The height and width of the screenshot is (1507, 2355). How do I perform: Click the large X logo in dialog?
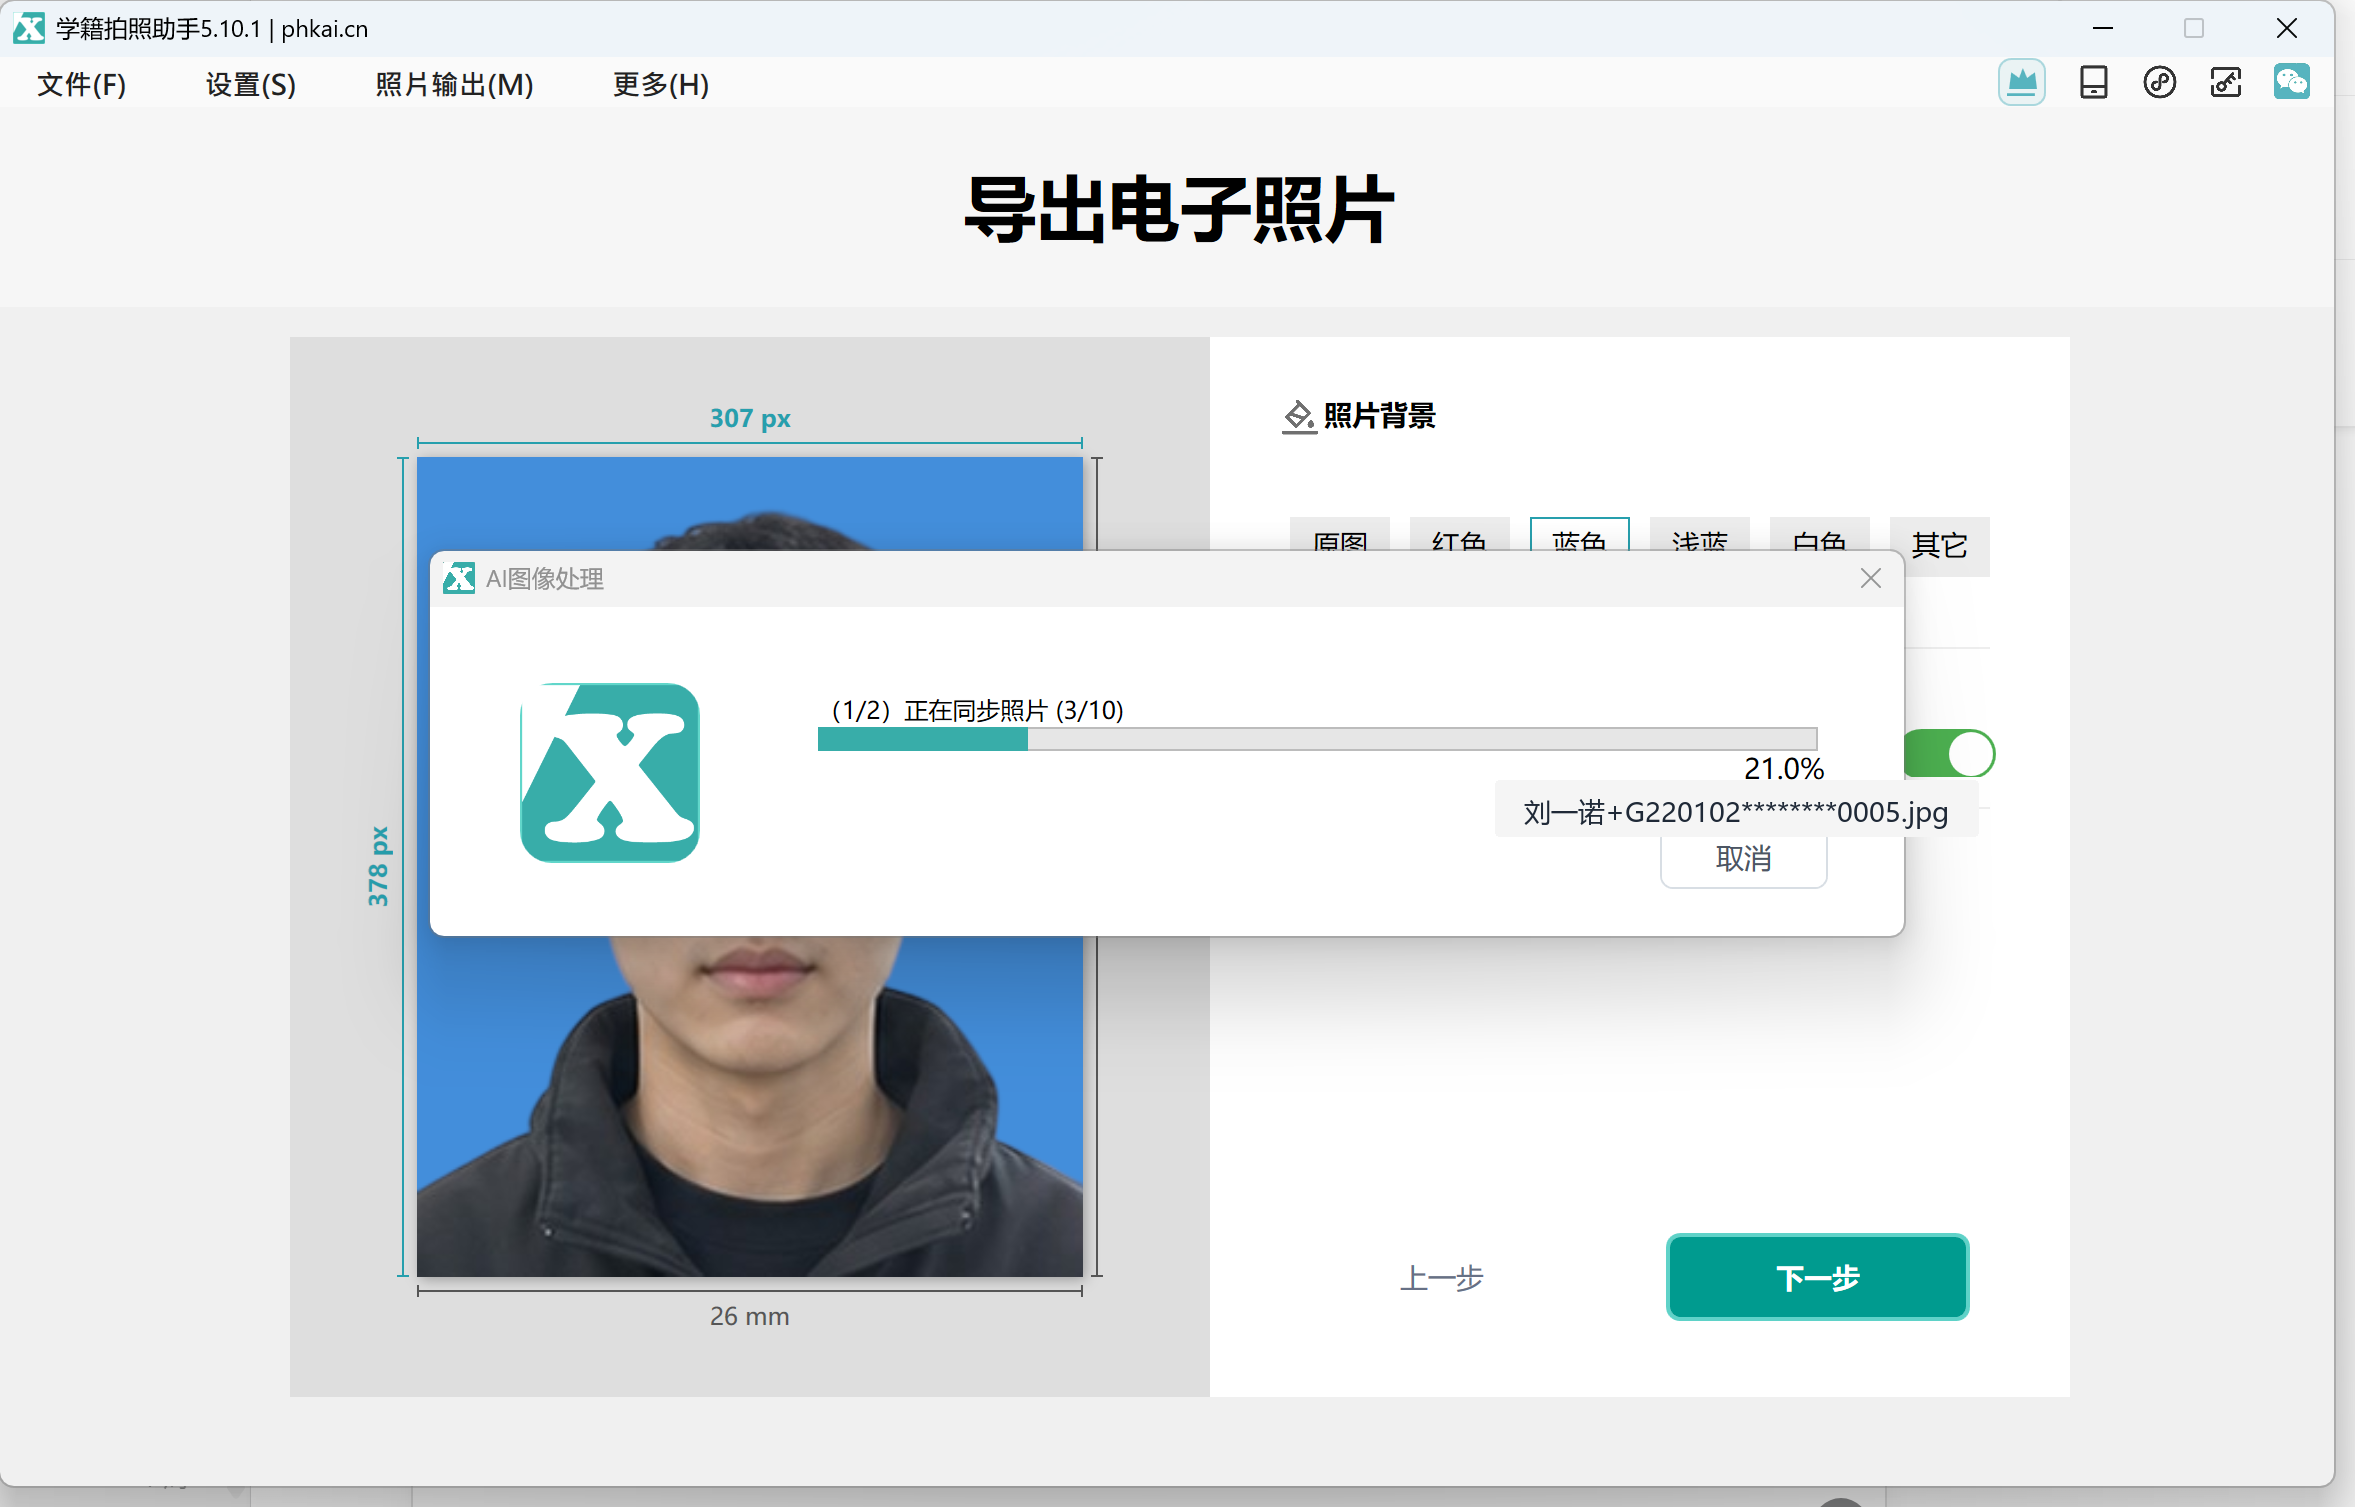[x=610, y=772]
